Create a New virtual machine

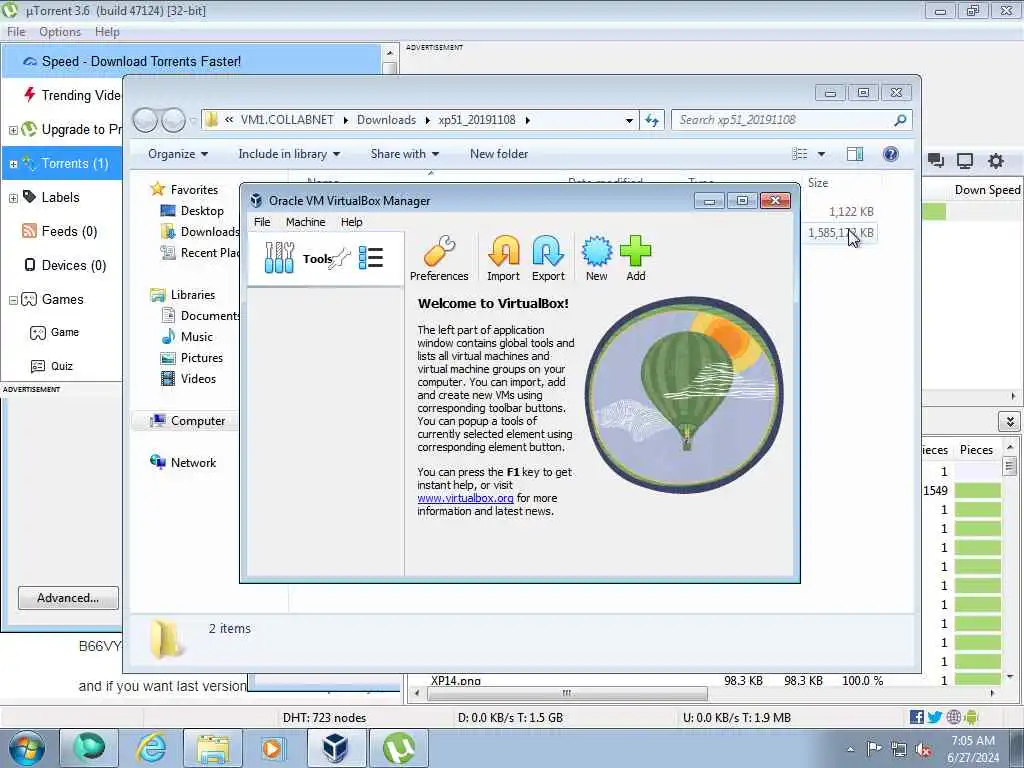[x=596, y=259]
